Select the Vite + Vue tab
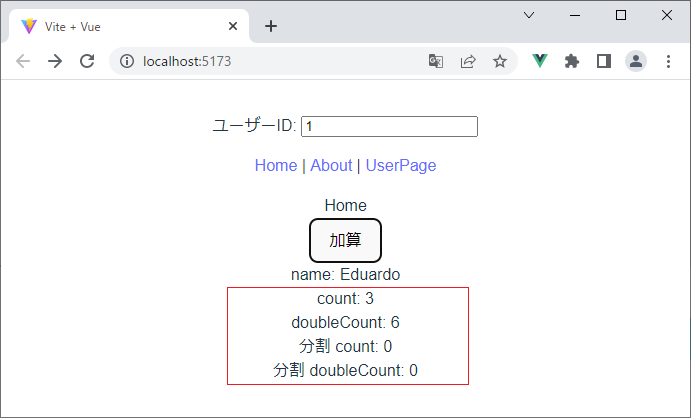 129,26
